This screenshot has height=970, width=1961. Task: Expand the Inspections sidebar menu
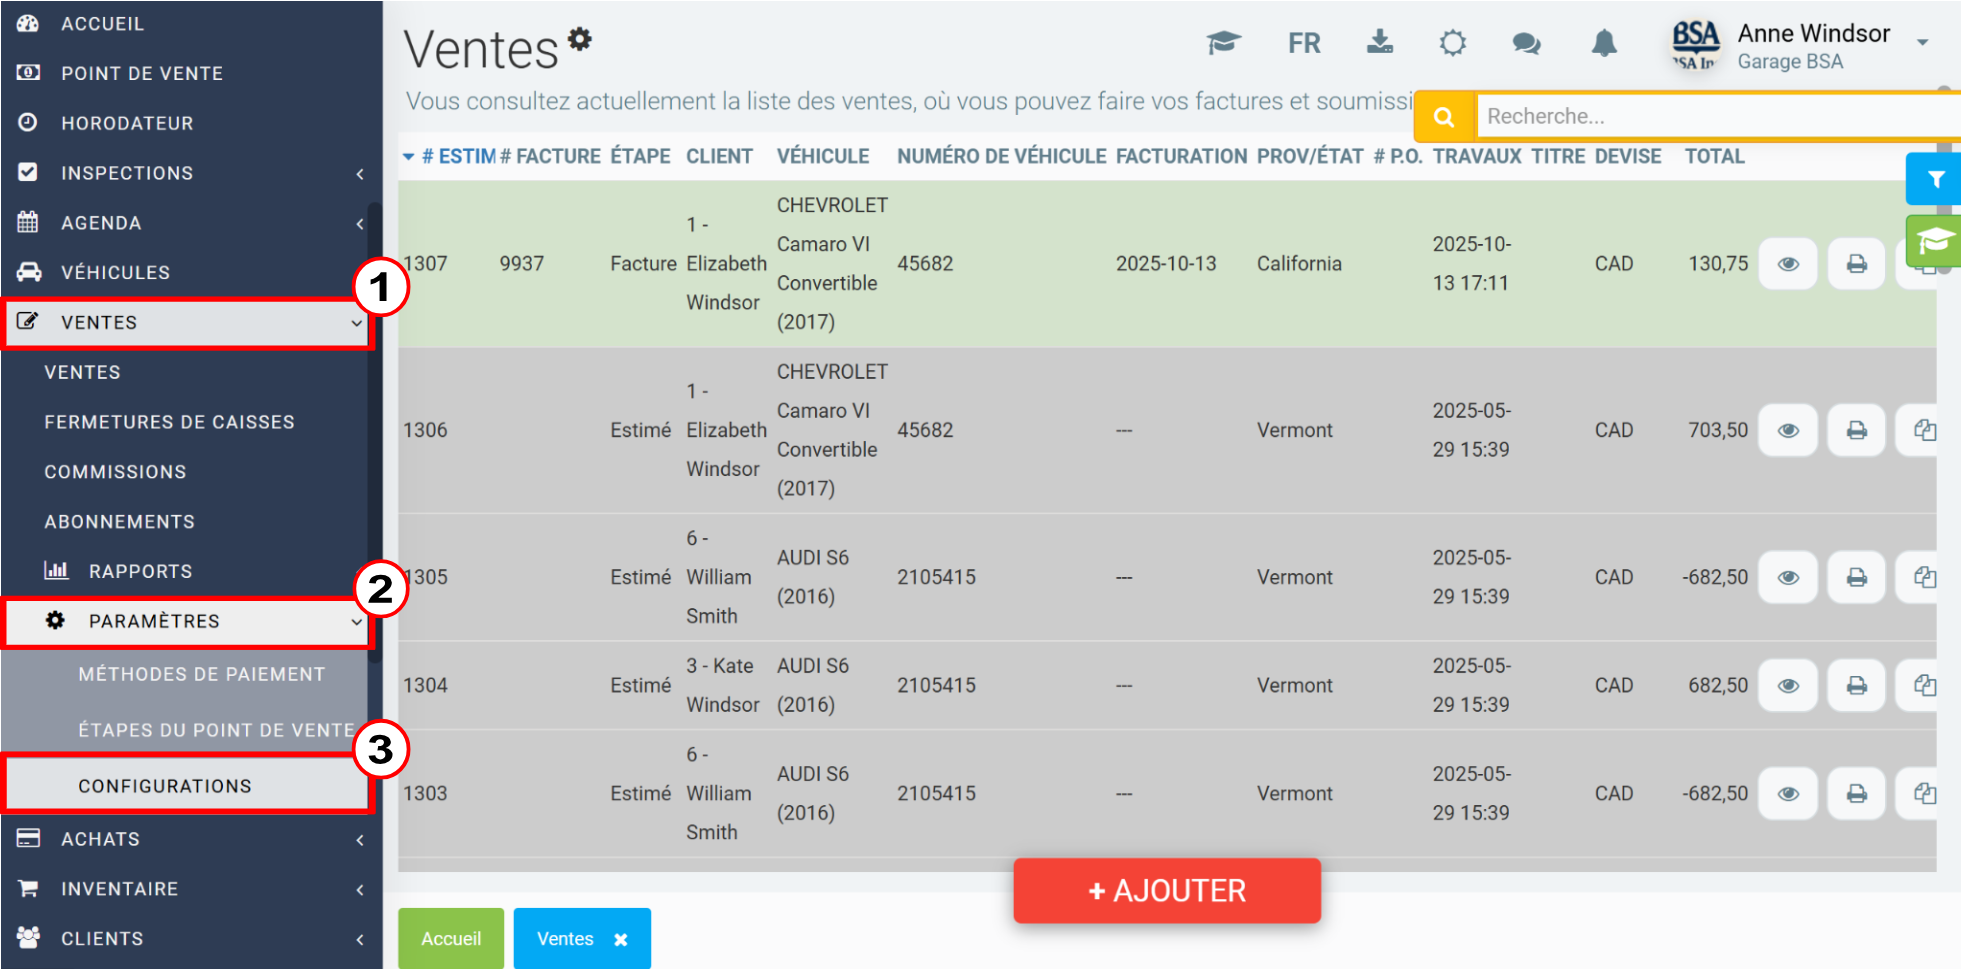pos(190,173)
